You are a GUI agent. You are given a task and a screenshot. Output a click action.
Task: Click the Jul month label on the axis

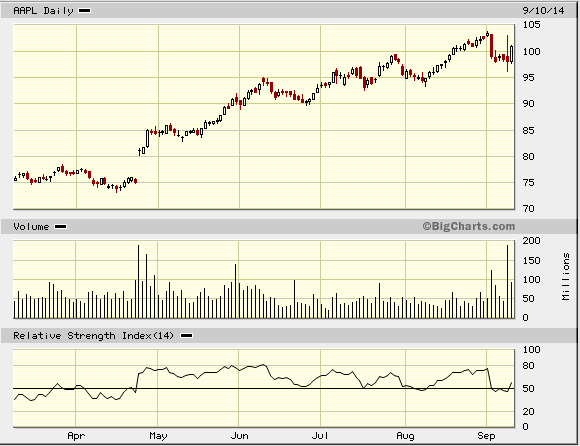pos(320,436)
